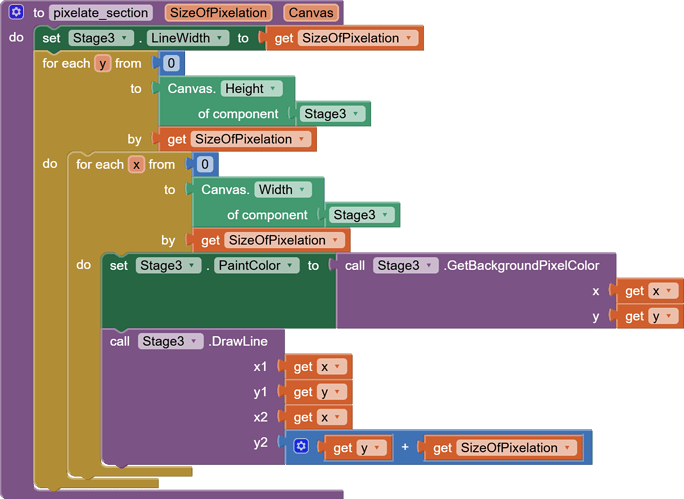Expand the Canvas Width property dropdown
The height and width of the screenshot is (499, 684).
282,189
